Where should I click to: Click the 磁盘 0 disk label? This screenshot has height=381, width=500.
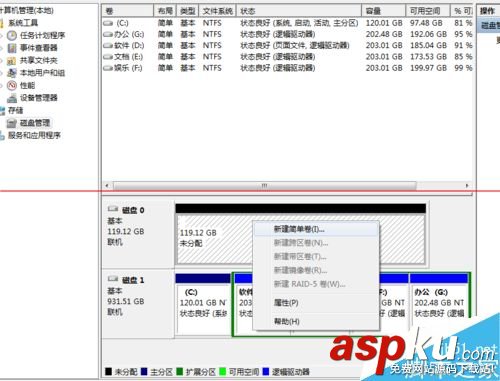[133, 210]
